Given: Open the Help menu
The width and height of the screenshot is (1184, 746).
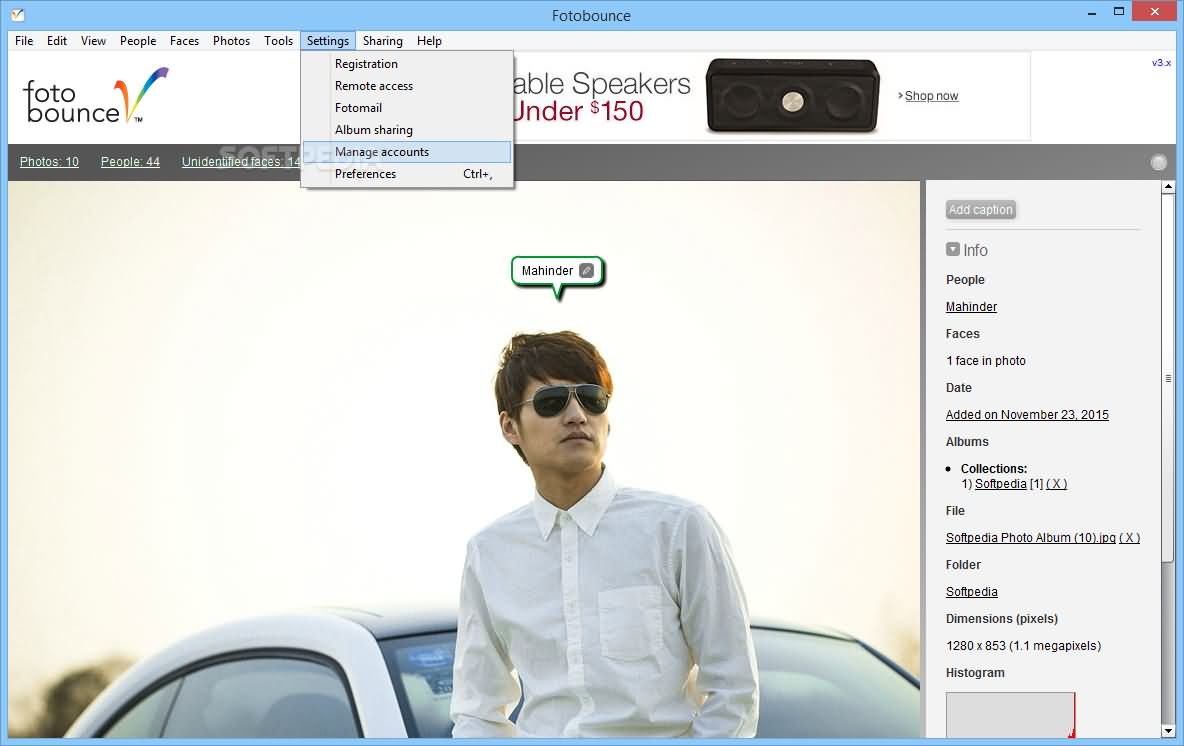Looking at the screenshot, I should click(429, 41).
